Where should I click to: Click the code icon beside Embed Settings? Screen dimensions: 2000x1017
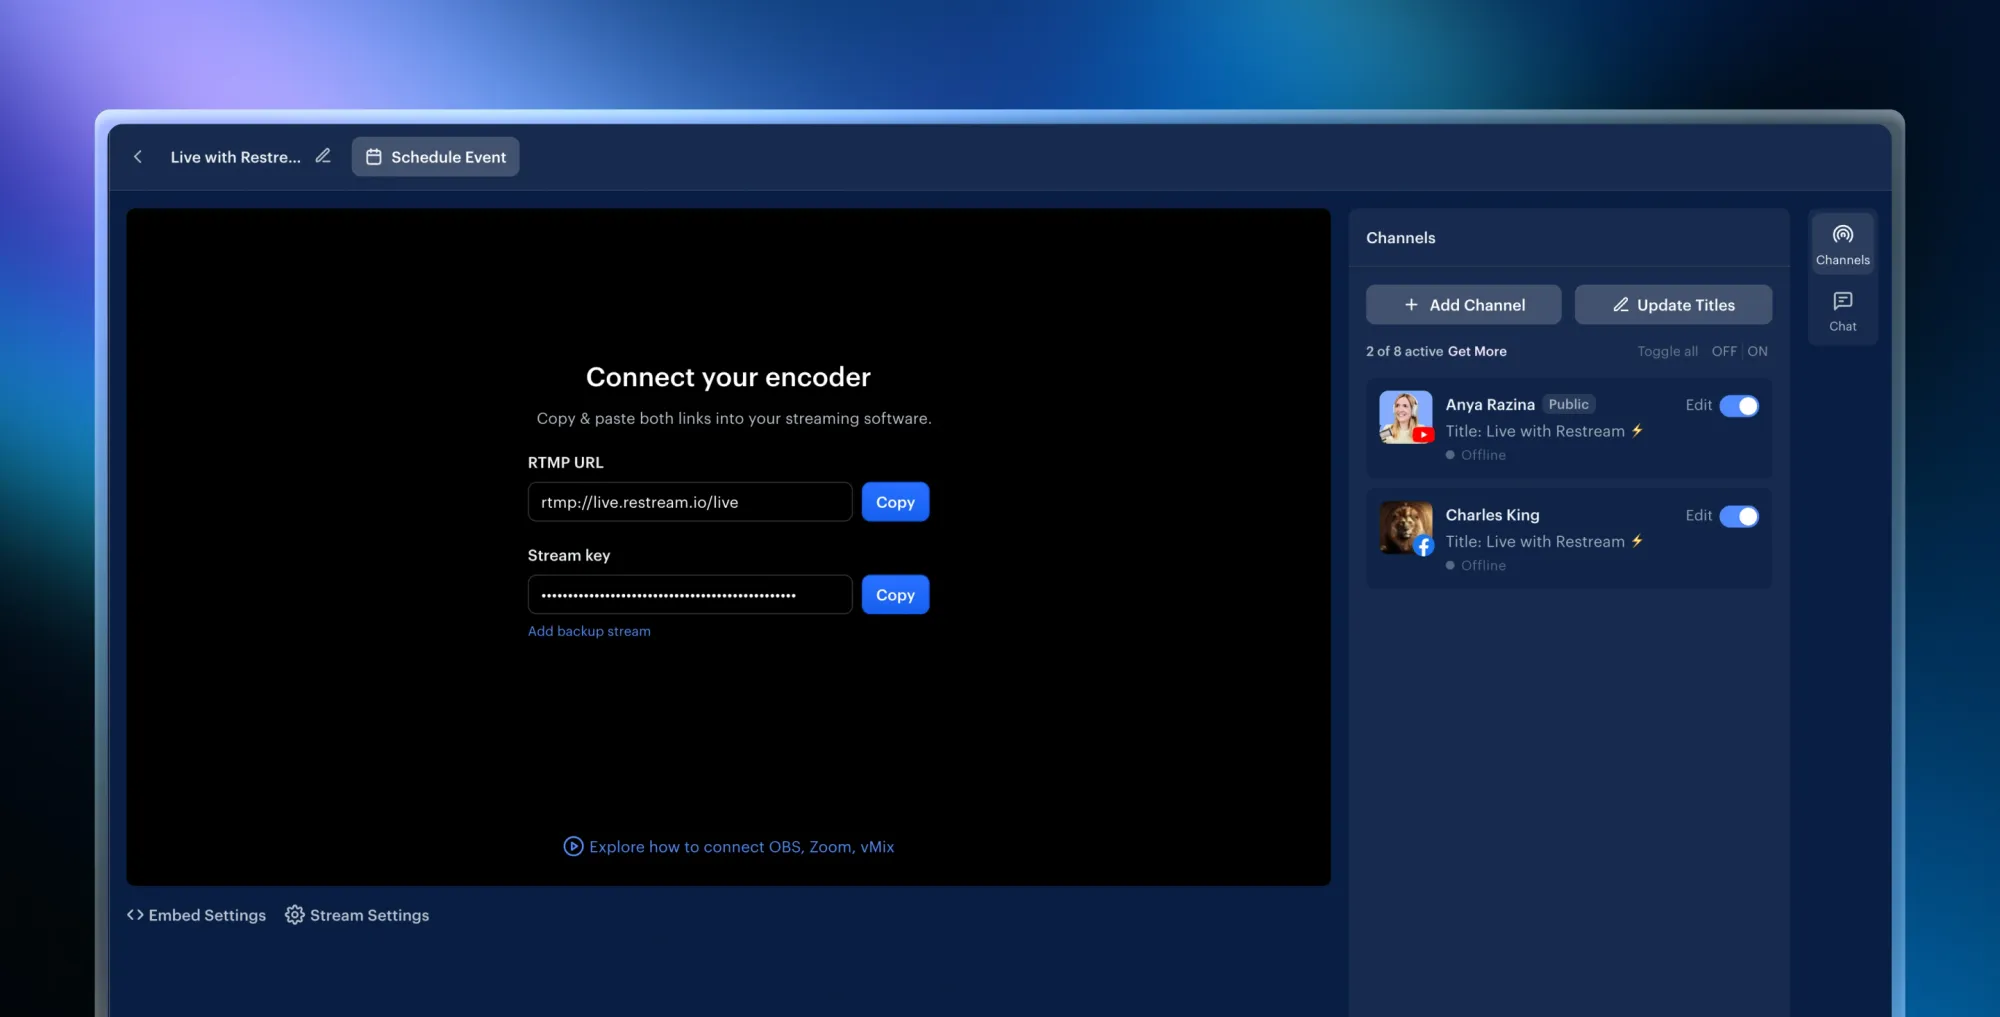[x=135, y=914]
